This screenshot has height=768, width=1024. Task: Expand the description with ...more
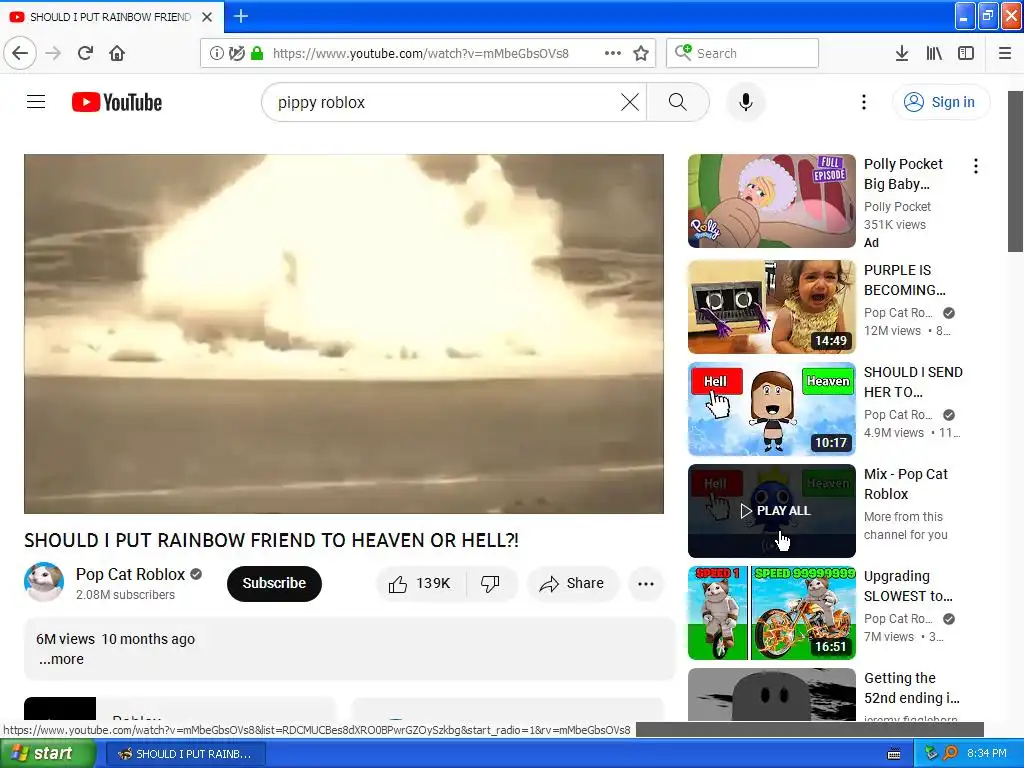[x=61, y=659]
